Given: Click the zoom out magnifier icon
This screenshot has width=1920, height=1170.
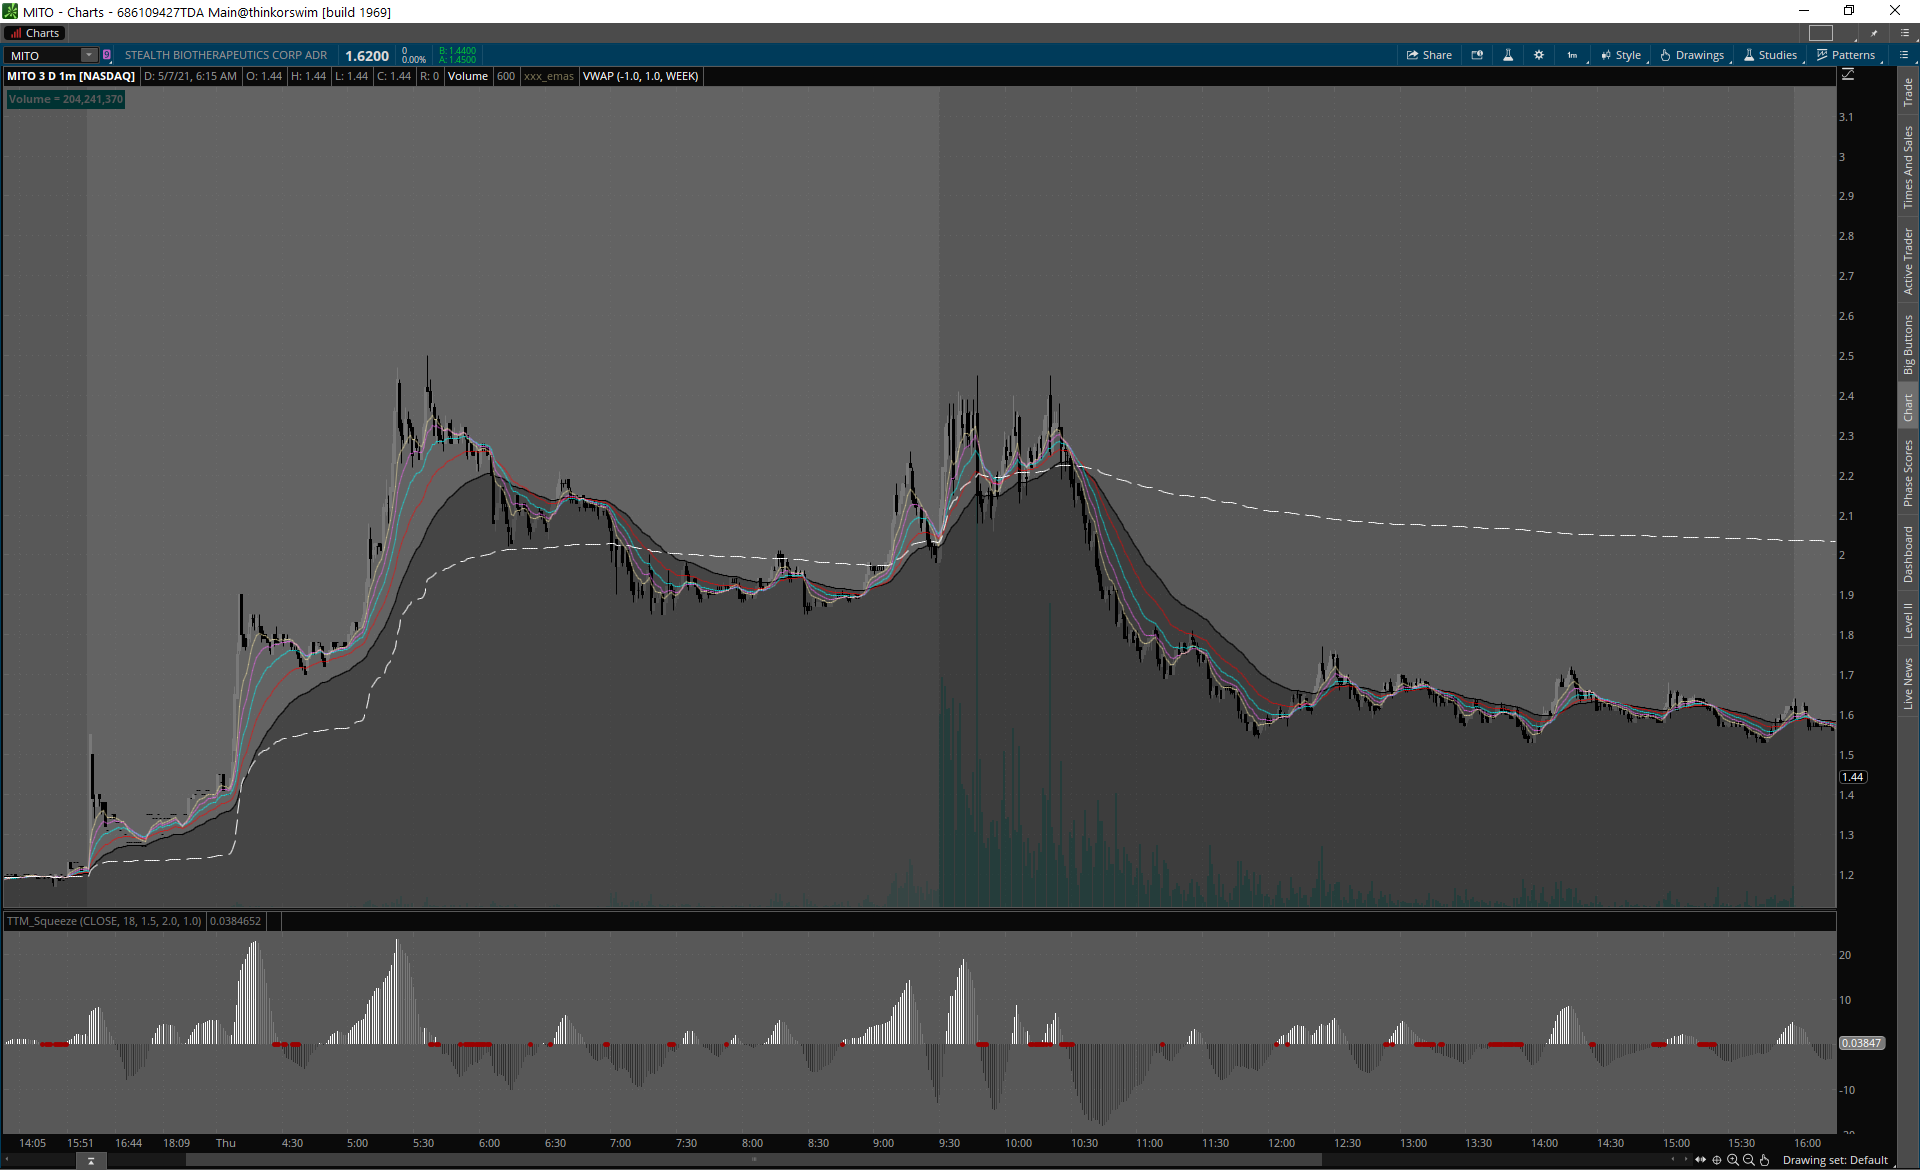Looking at the screenshot, I should [x=1749, y=1160].
